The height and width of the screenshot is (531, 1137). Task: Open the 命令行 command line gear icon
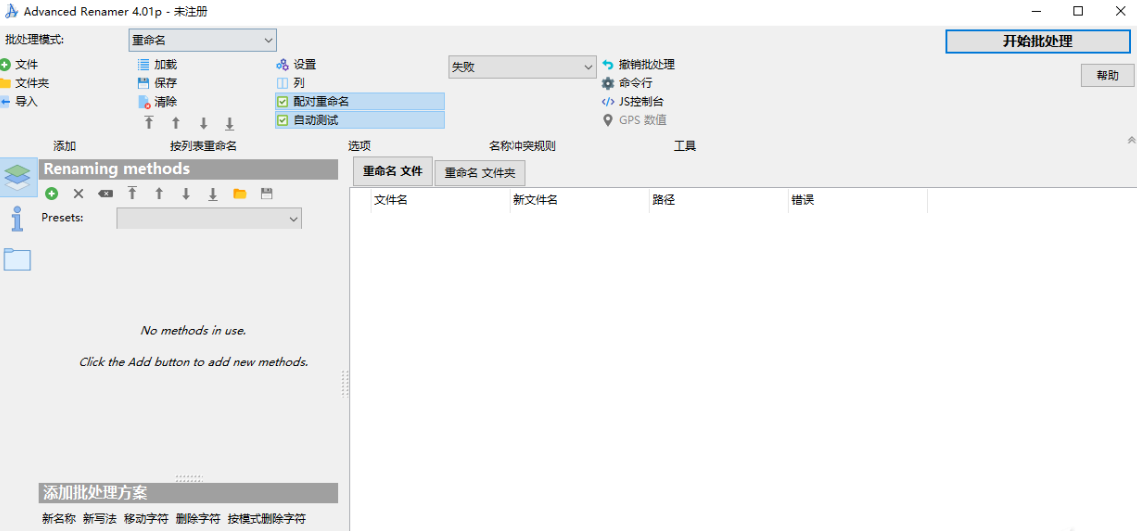point(608,83)
